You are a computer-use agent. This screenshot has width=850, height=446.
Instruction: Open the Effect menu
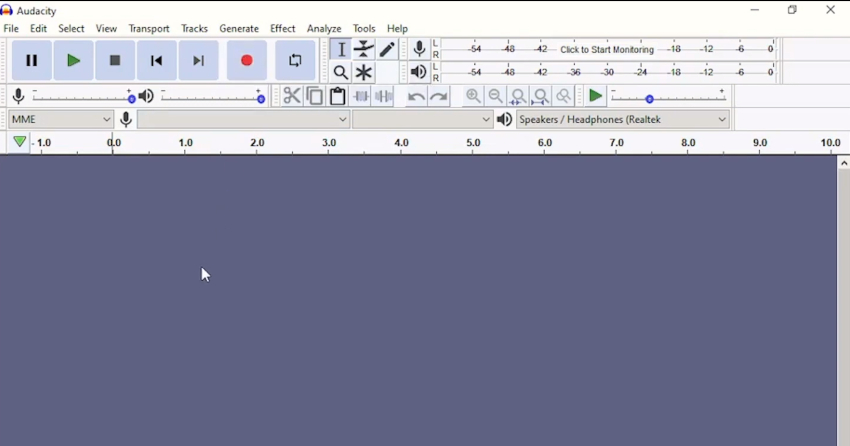(x=282, y=29)
